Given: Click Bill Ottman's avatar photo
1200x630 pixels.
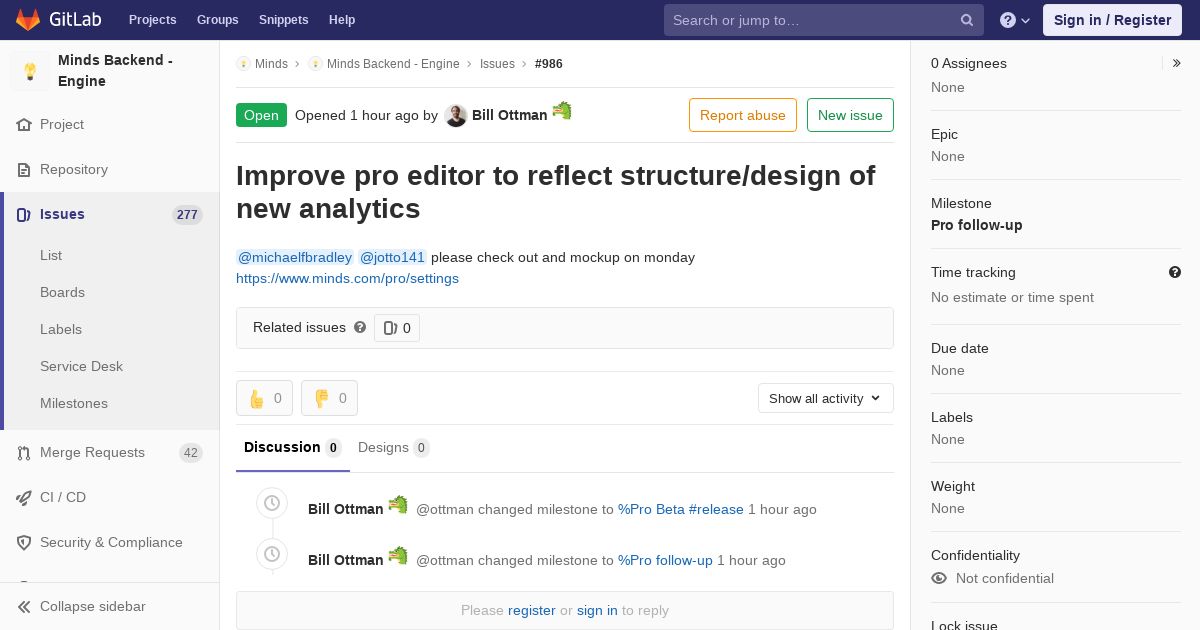Looking at the screenshot, I should [456, 116].
